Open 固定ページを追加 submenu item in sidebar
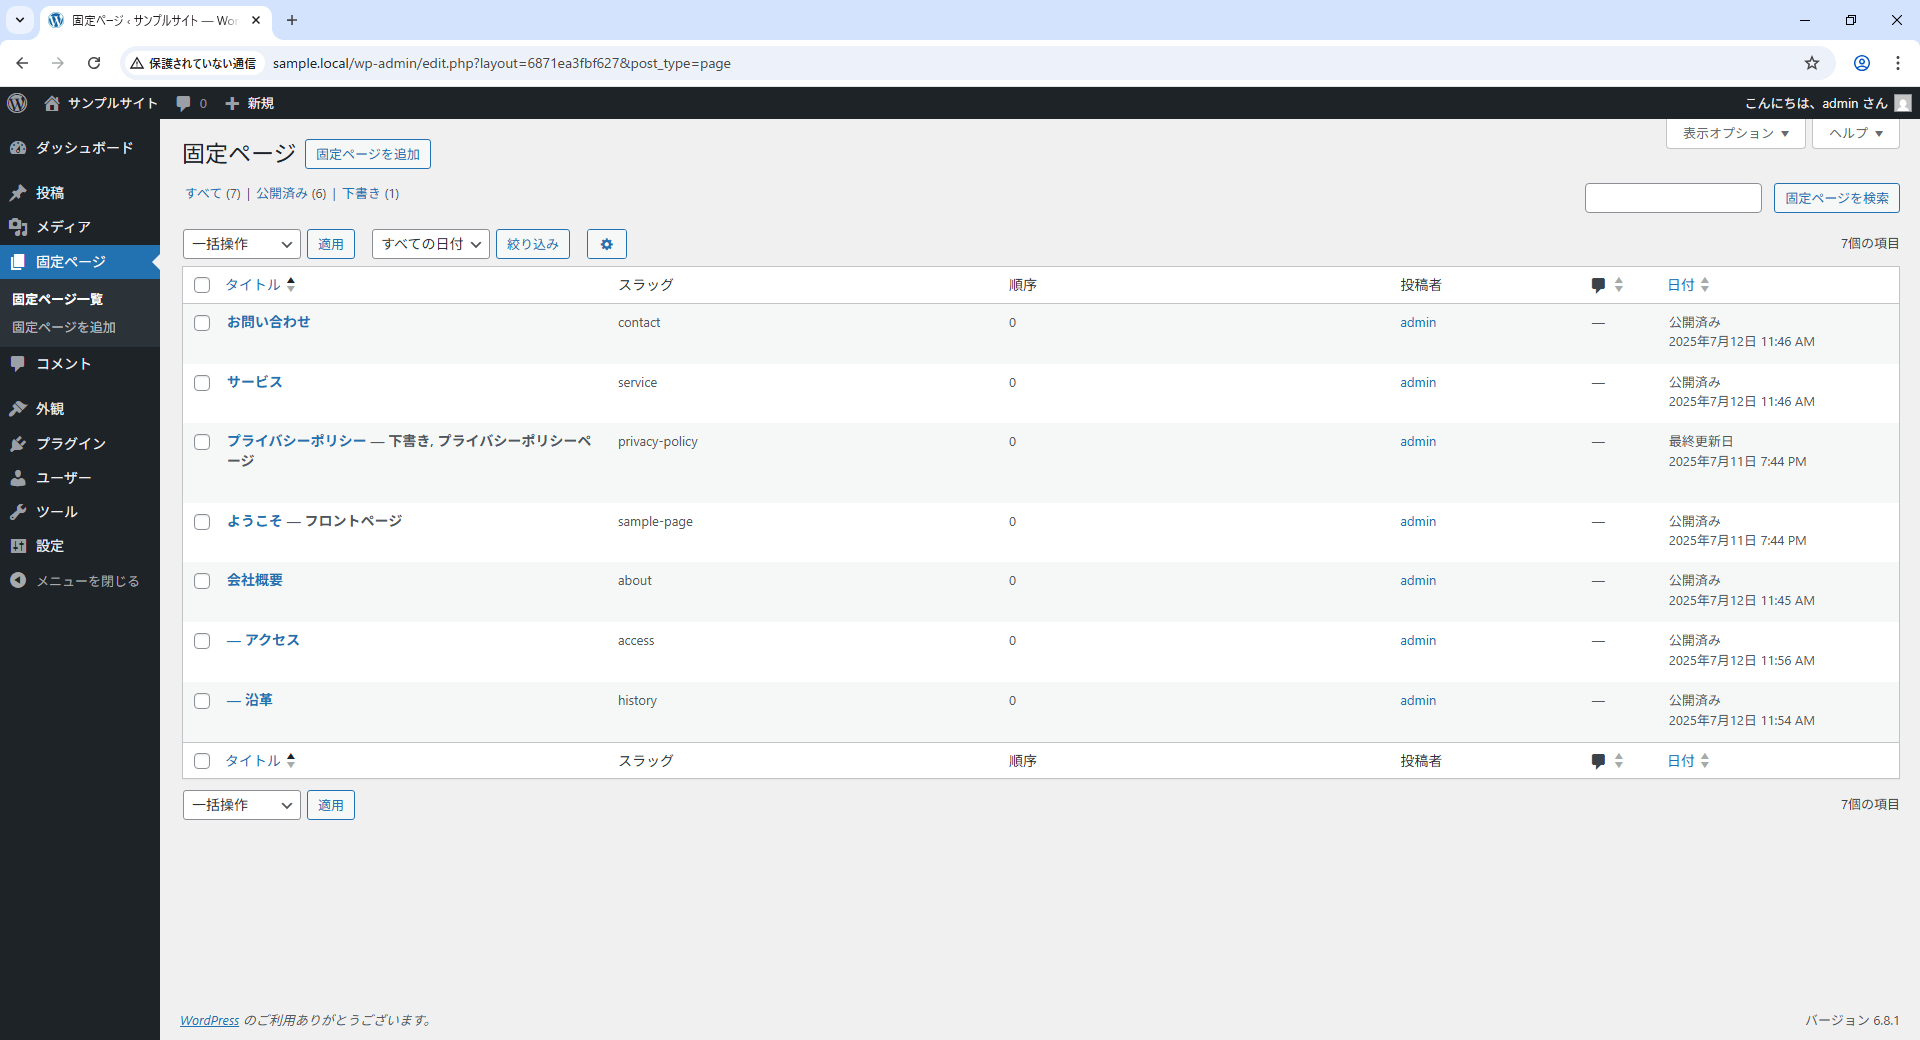The width and height of the screenshot is (1920, 1040). (x=64, y=327)
